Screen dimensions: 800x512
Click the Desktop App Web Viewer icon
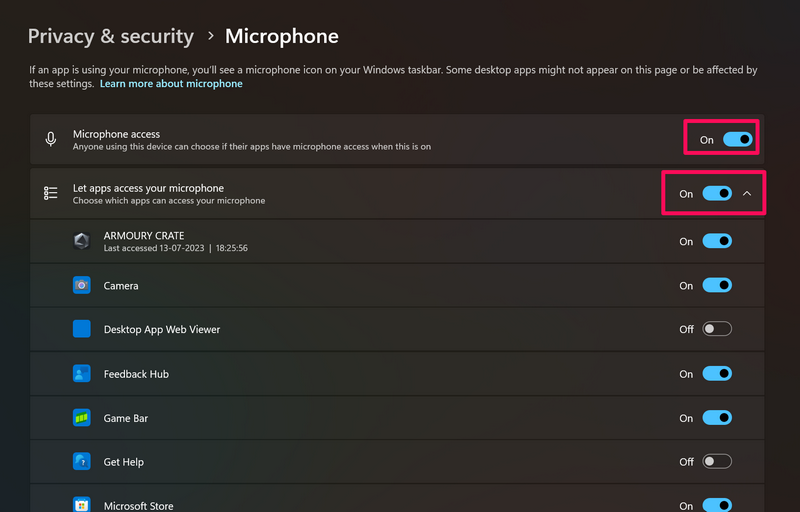(x=82, y=329)
